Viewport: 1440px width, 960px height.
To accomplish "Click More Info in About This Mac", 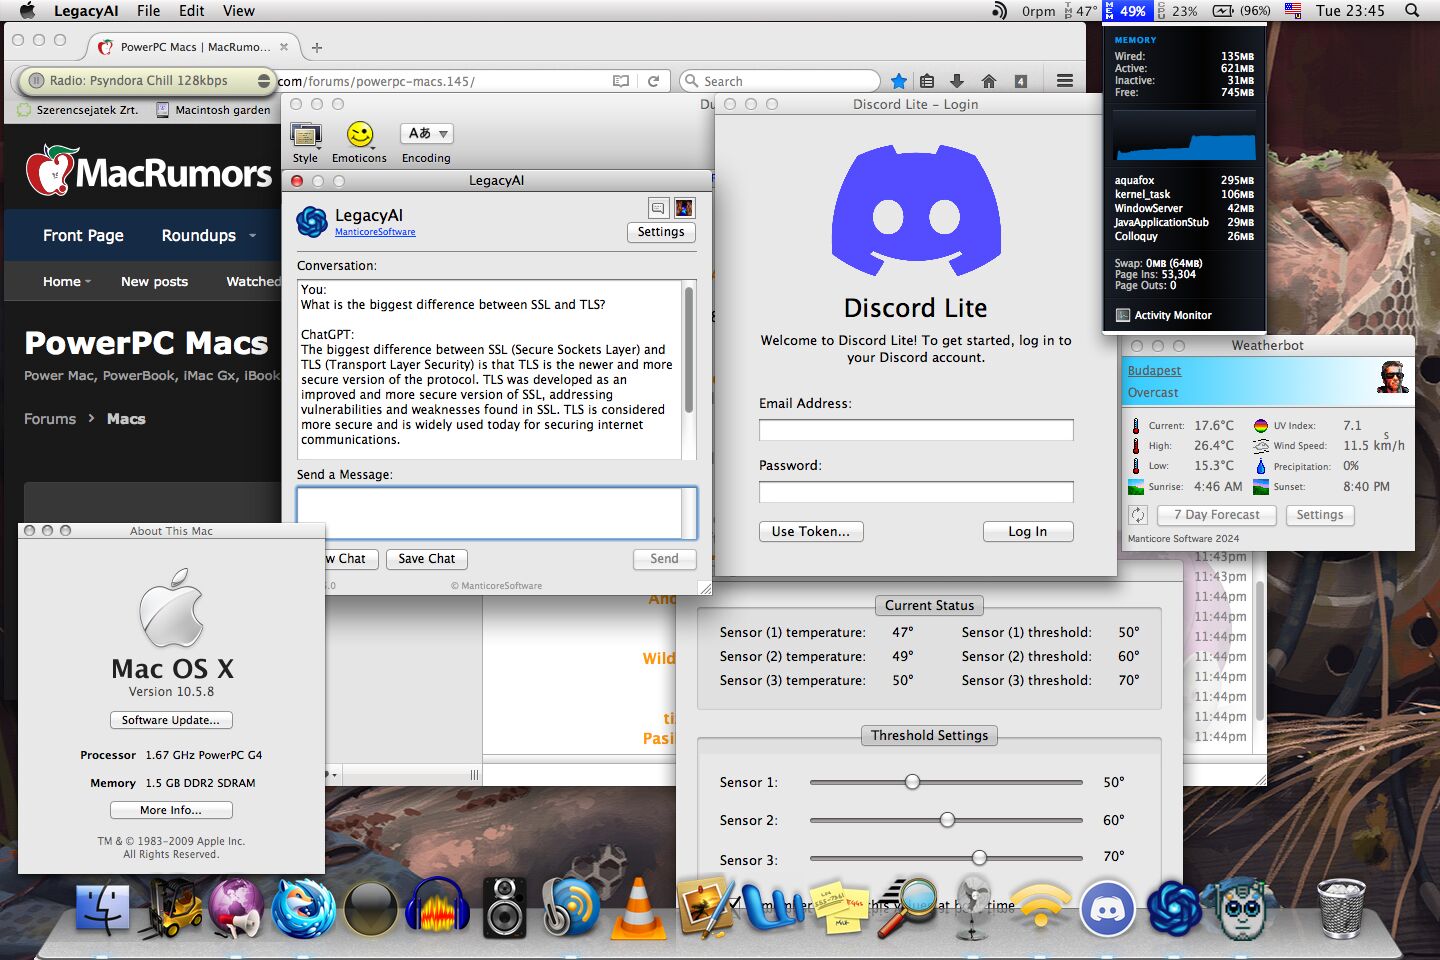I will pyautogui.click(x=171, y=810).
